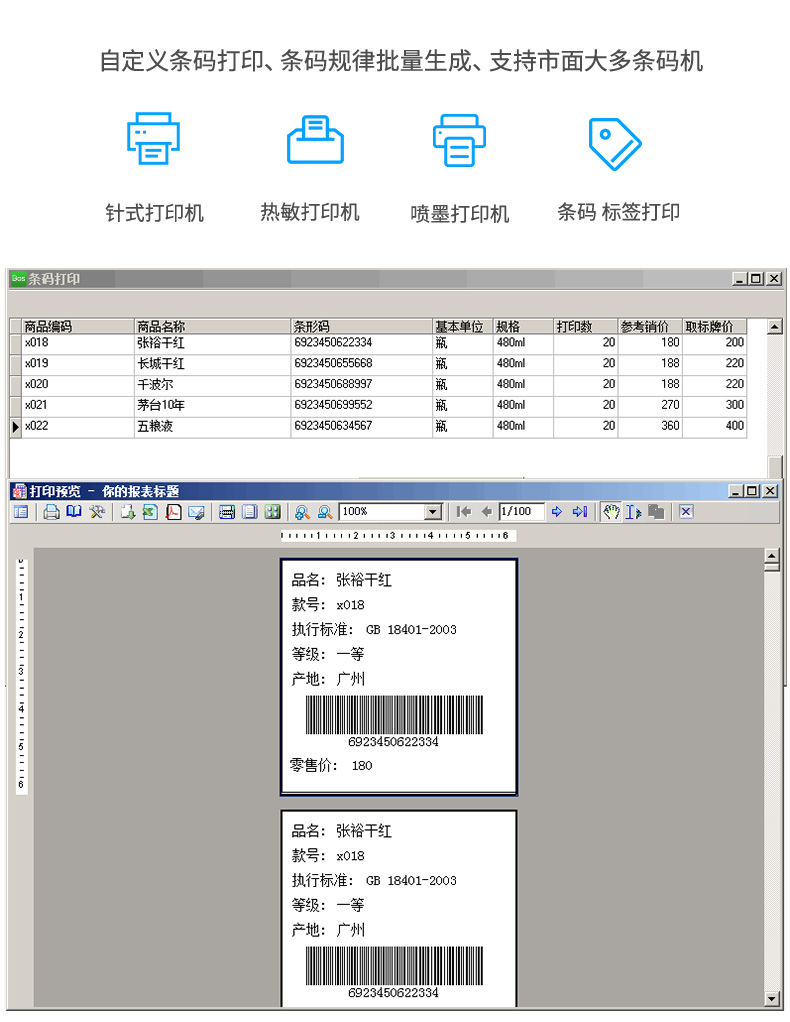Viewport: 790px width, 1022px height.
Task: Click the 参考销价 column header
Action: tap(650, 326)
